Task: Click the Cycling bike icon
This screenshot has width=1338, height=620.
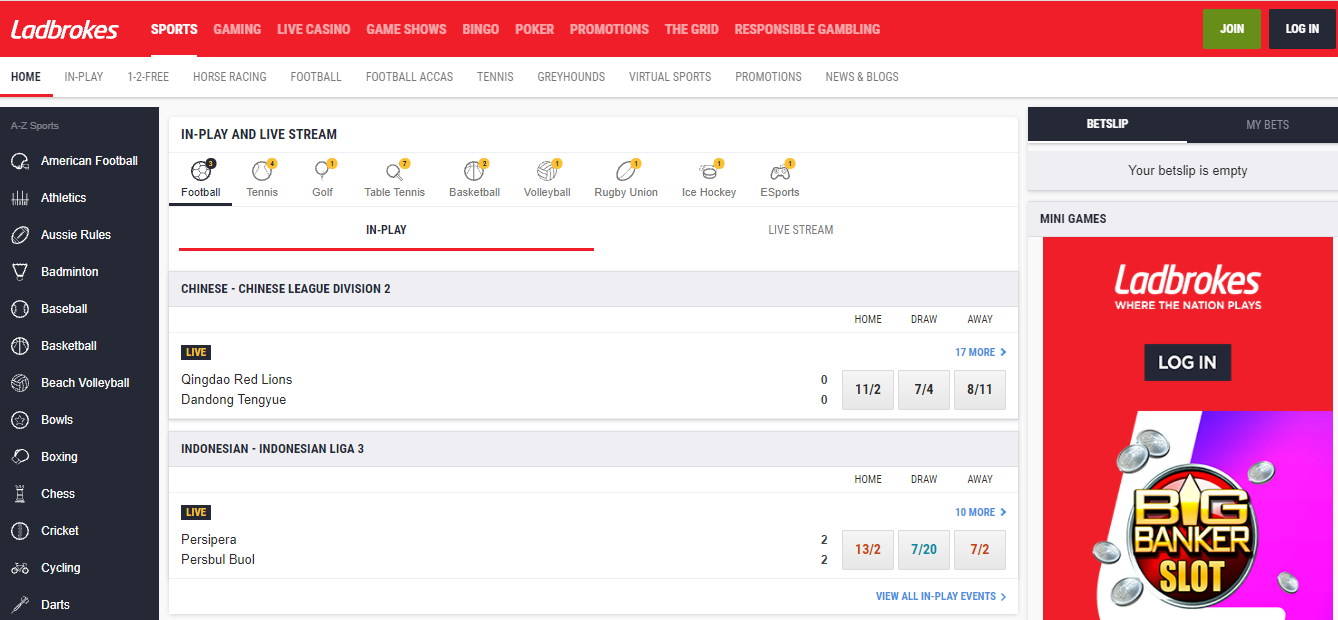Action: [x=20, y=568]
